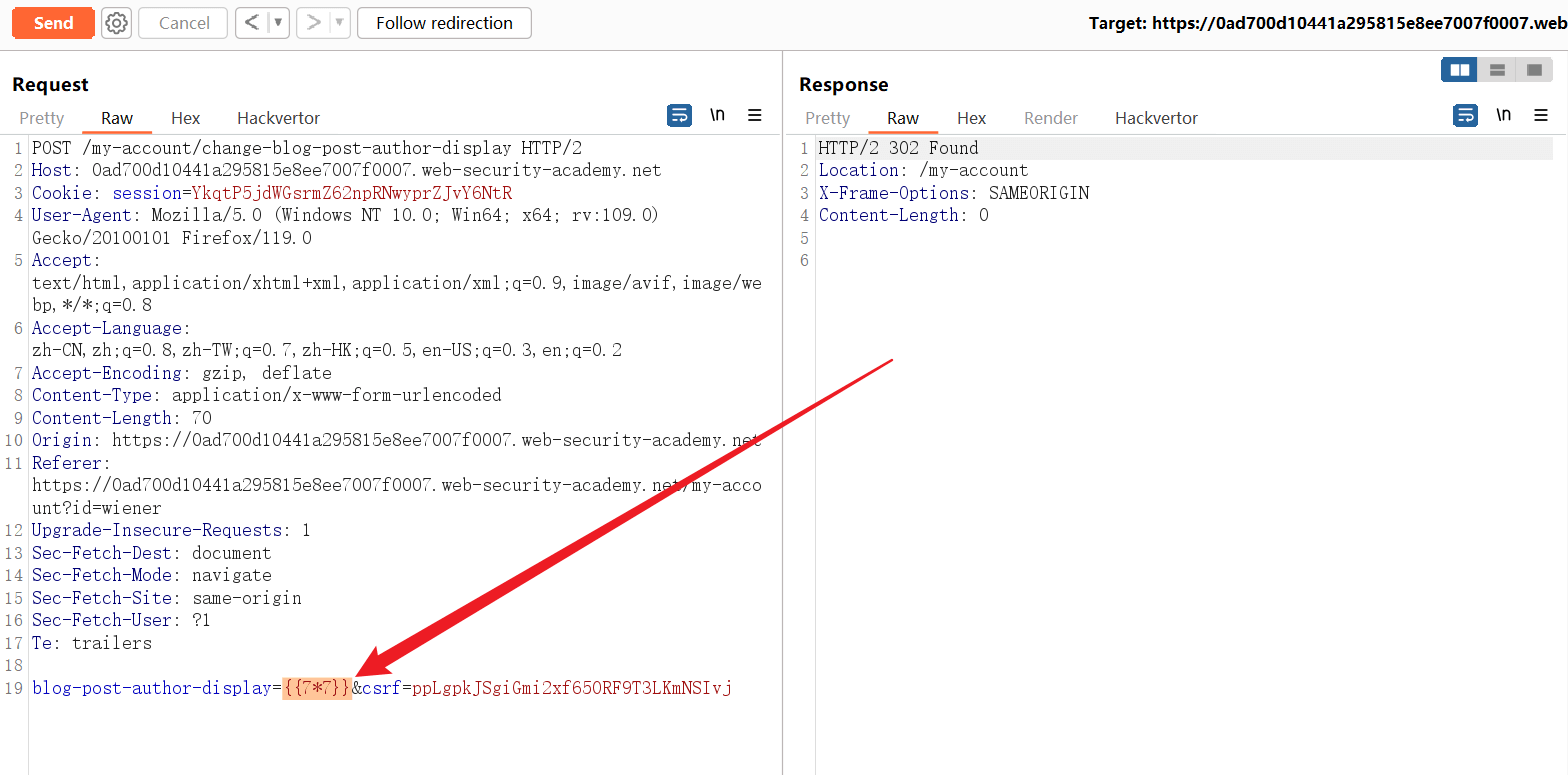Open the history-back dropdown arrow
Screen dimensions: 1568x775
pyautogui.click(x=279, y=23)
